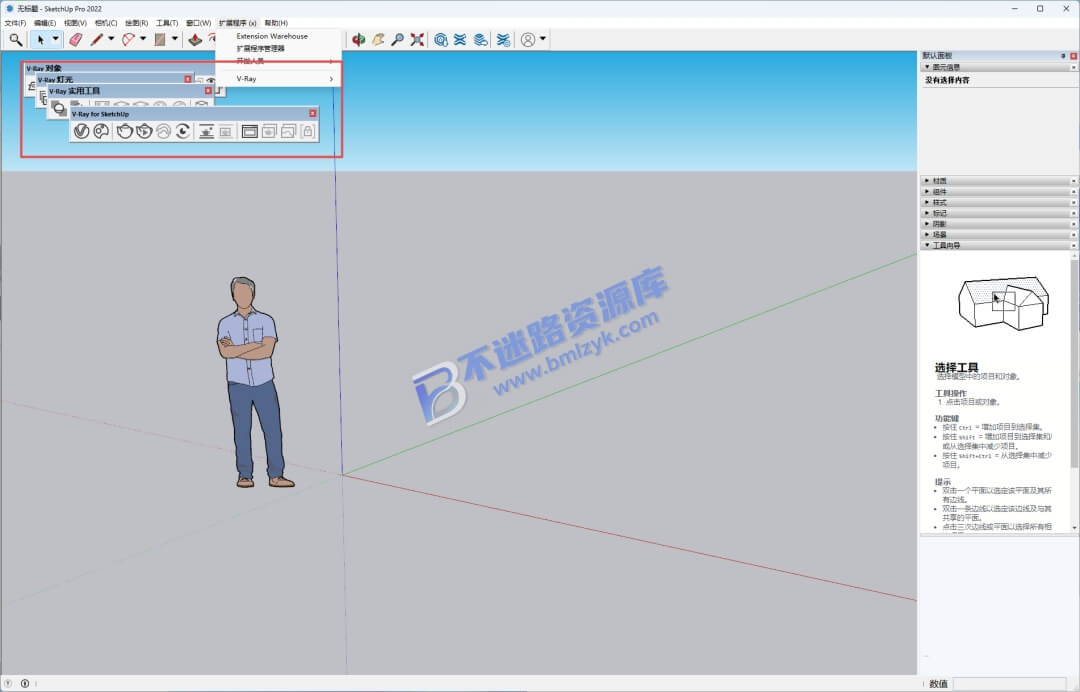1080x692 pixels.
Task: Toggle the pin auto-hide on 默认面板
Action: tap(1063, 56)
